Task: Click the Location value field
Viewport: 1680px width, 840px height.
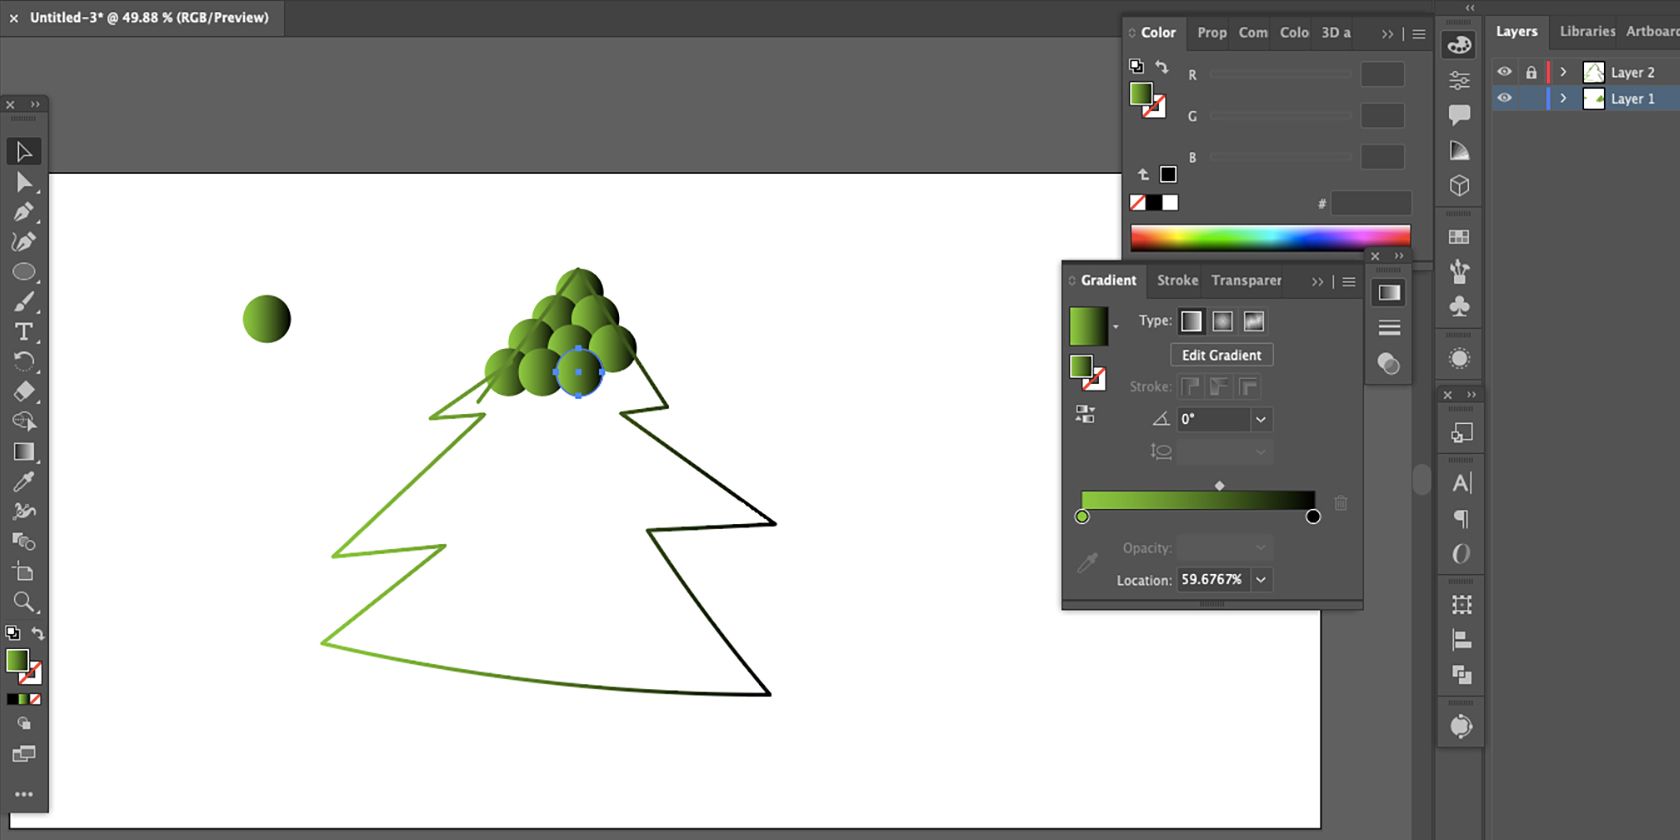Action: click(x=1213, y=579)
